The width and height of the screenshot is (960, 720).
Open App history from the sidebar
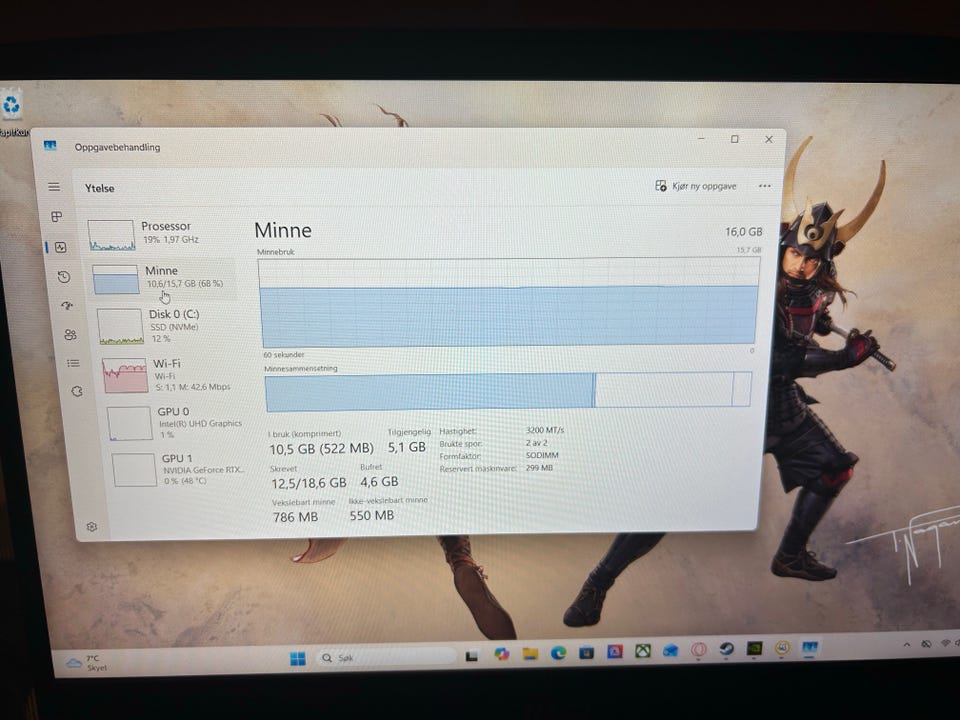click(64, 277)
